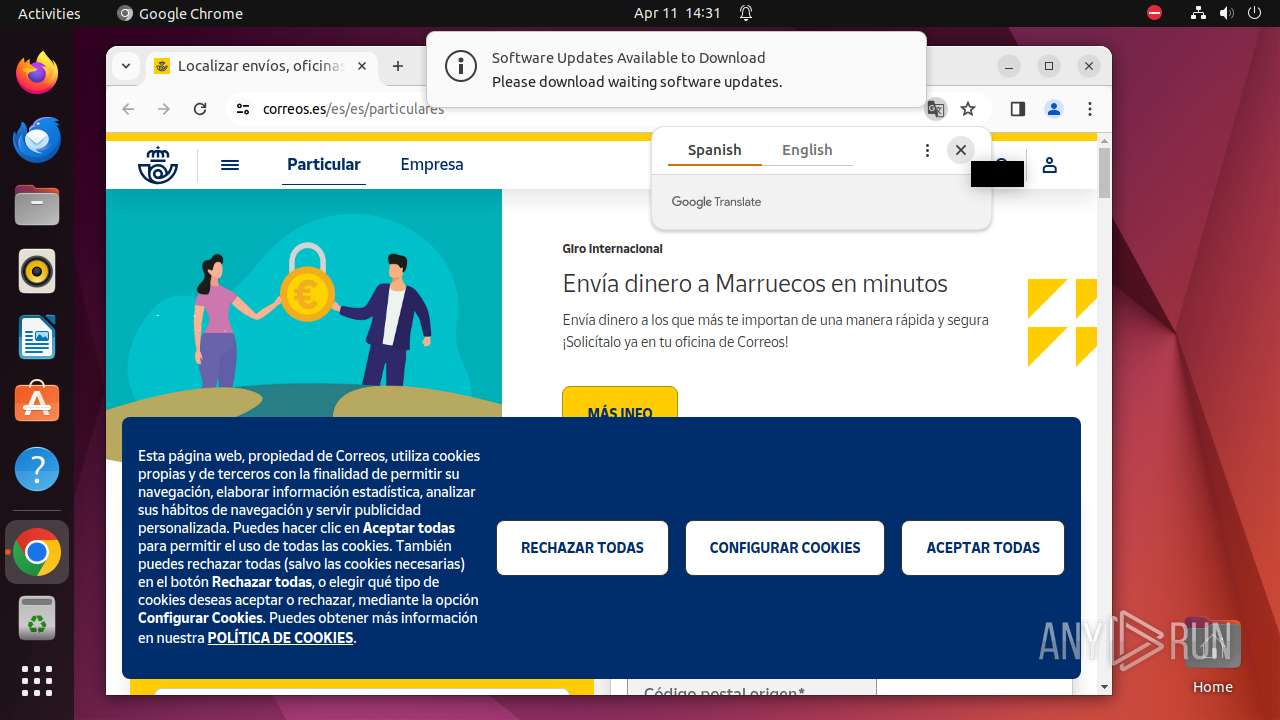Screen dimensions: 1280x720
Task: Close the Localizar envíos tab
Action: tap(362, 66)
